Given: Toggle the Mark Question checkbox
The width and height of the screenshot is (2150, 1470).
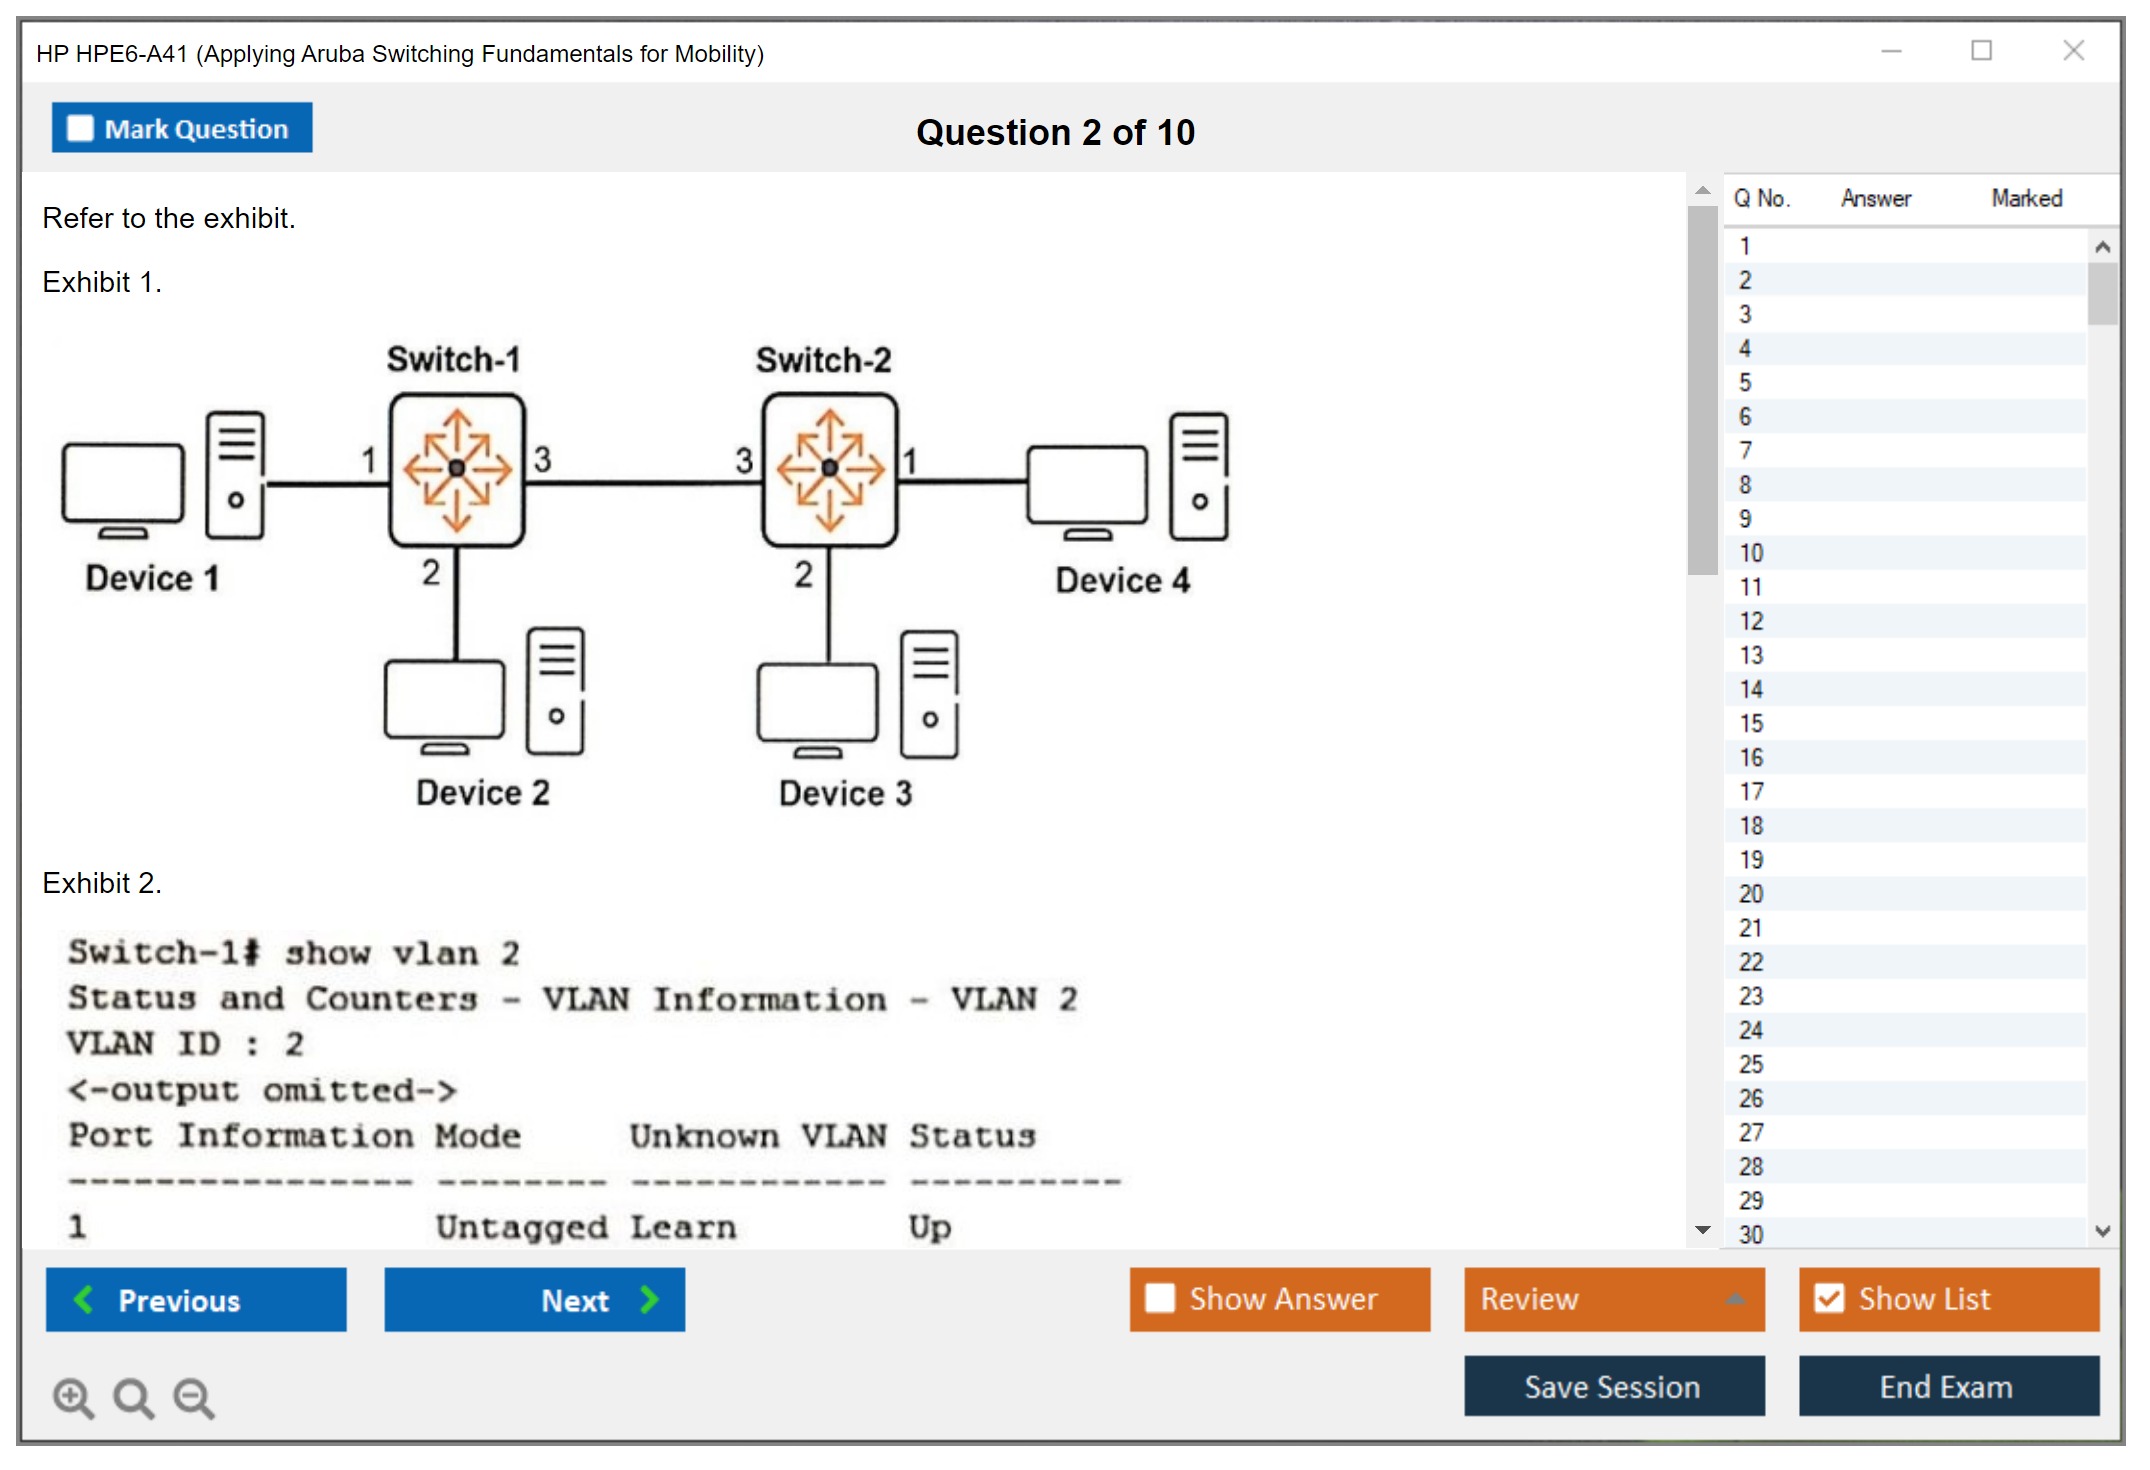Looking at the screenshot, I should coord(80,129).
